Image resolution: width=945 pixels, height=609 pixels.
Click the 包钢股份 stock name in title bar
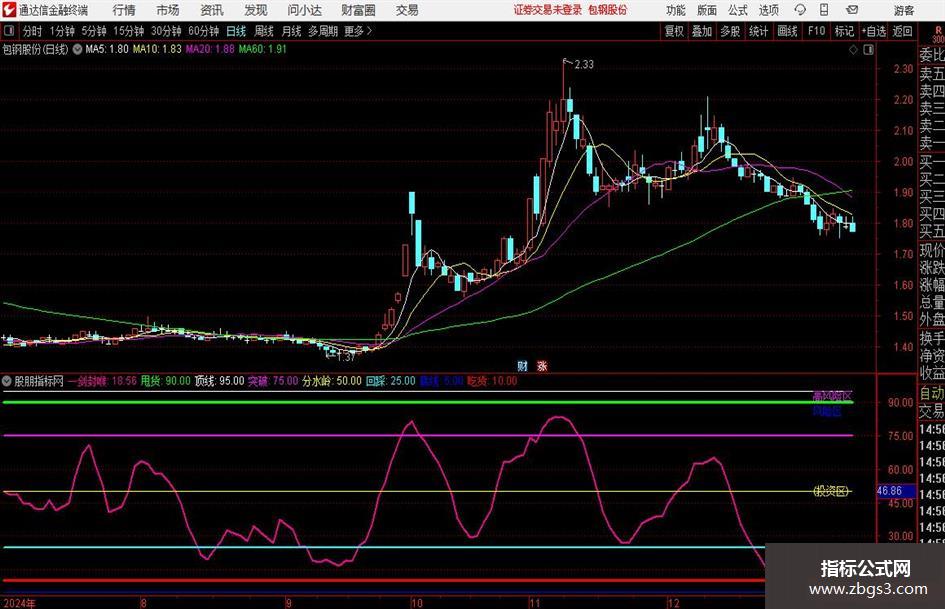(x=608, y=10)
